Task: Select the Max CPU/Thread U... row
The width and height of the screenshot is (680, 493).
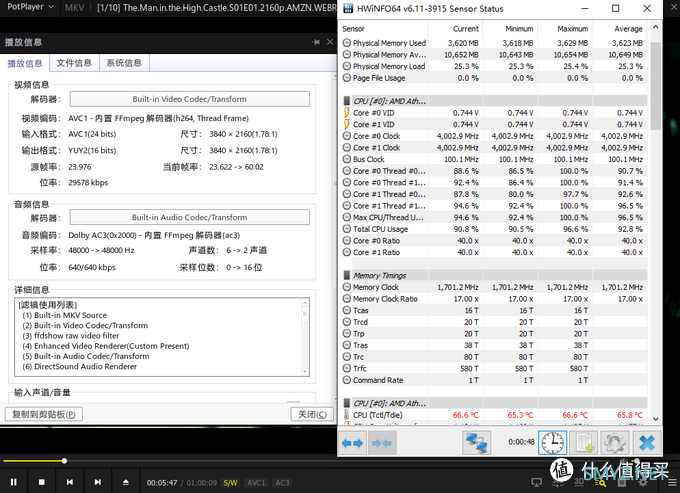Action: point(494,217)
